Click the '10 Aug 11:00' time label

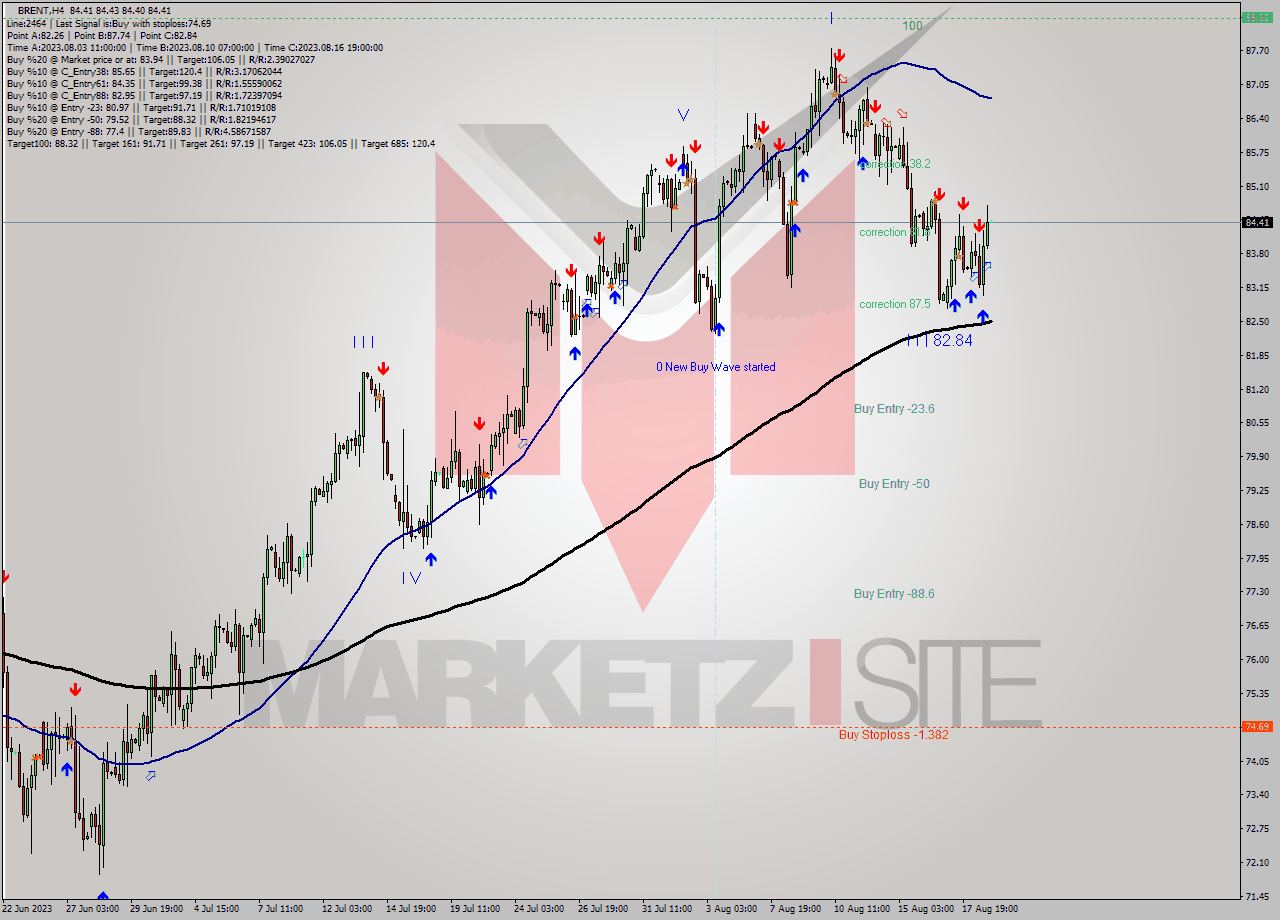point(861,909)
